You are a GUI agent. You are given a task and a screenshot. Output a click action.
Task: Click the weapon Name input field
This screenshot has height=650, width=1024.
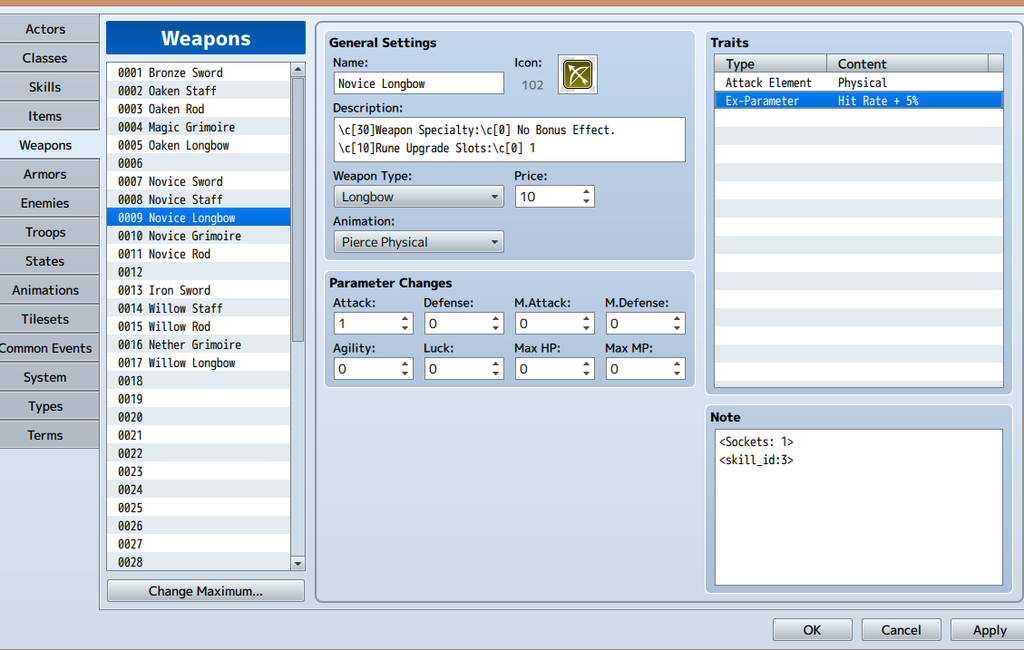pyautogui.click(x=418, y=84)
